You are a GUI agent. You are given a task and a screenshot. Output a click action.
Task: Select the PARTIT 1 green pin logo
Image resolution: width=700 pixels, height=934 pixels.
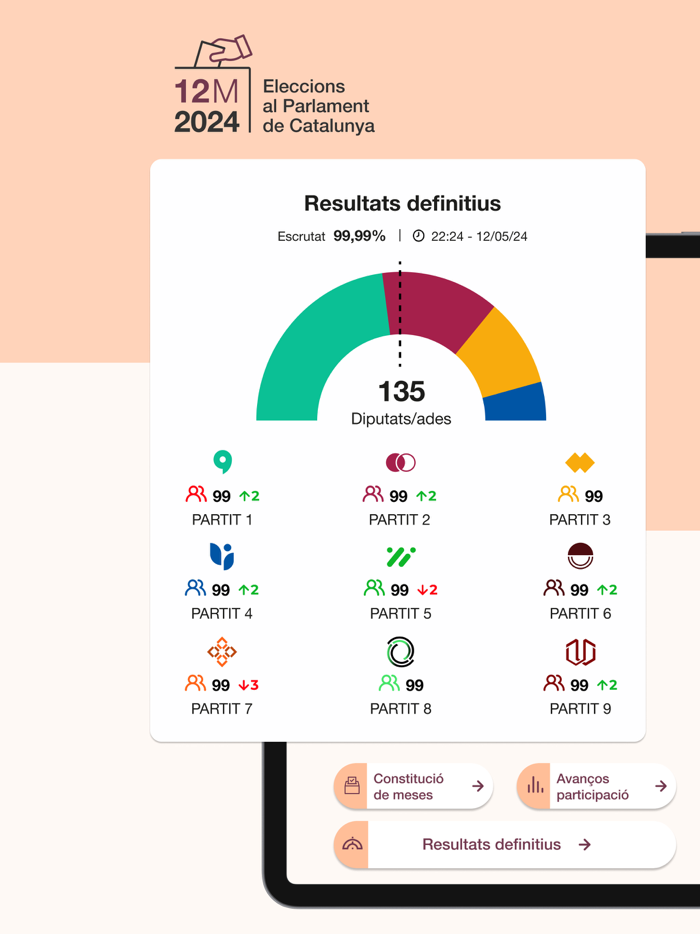click(x=222, y=461)
